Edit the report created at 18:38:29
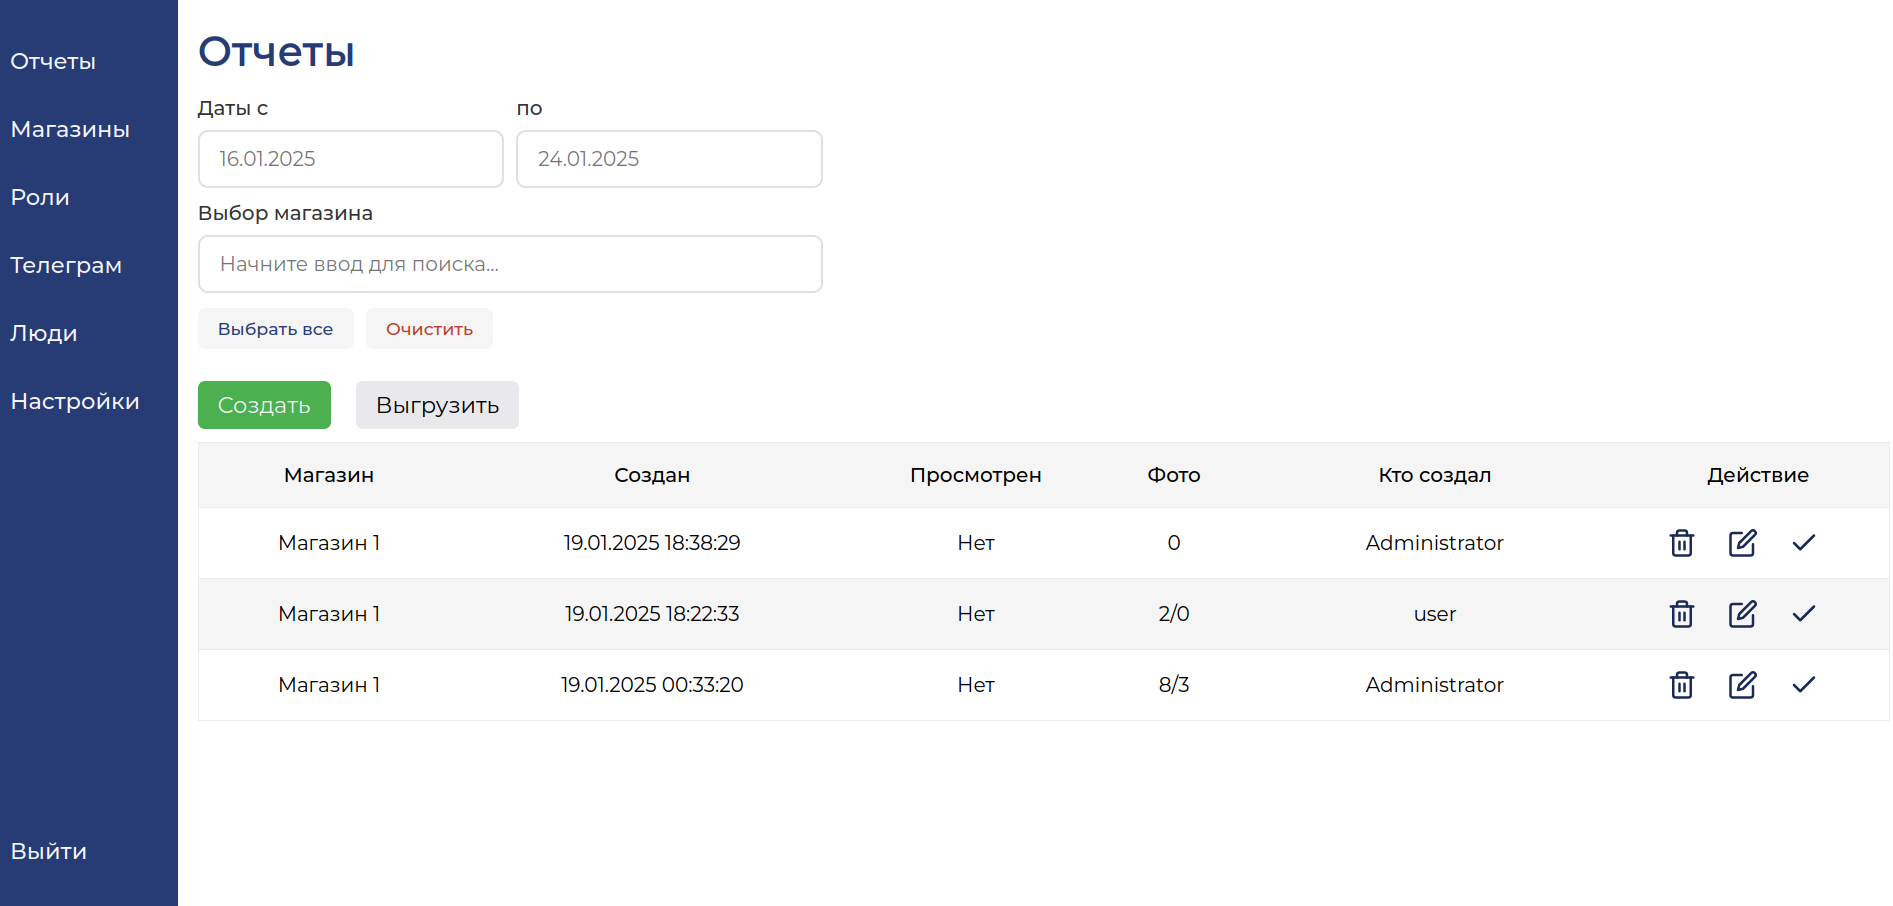Screen dimensions: 1893x906 1743,543
